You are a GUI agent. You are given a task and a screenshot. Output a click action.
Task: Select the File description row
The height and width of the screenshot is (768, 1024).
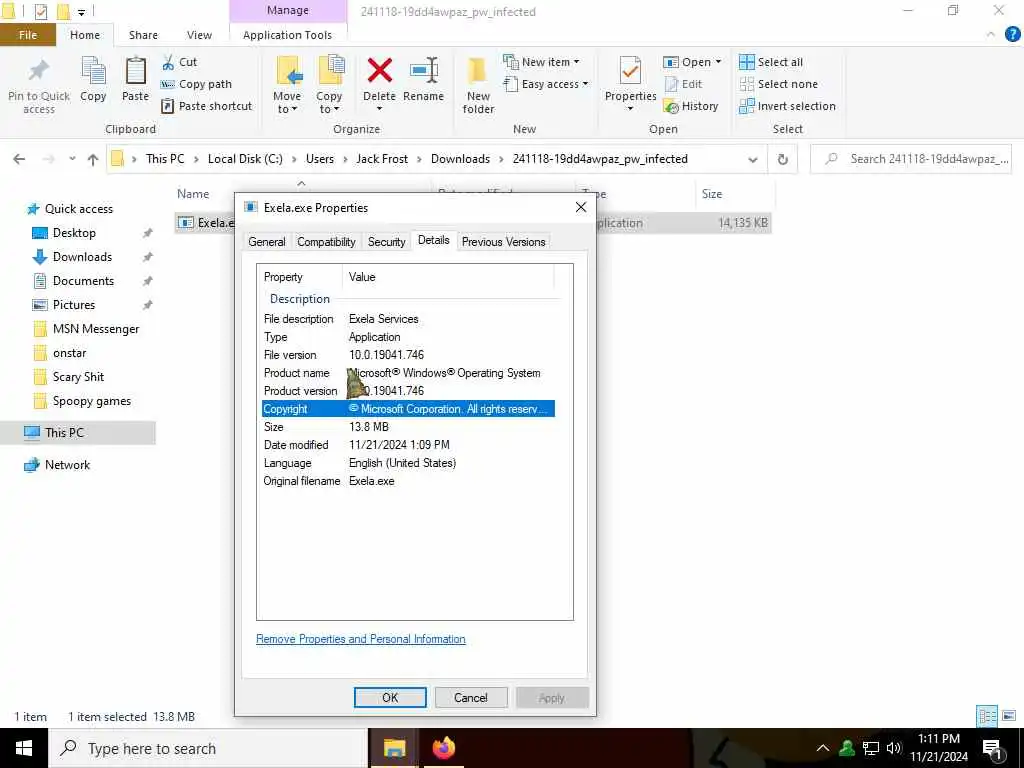[x=408, y=319]
